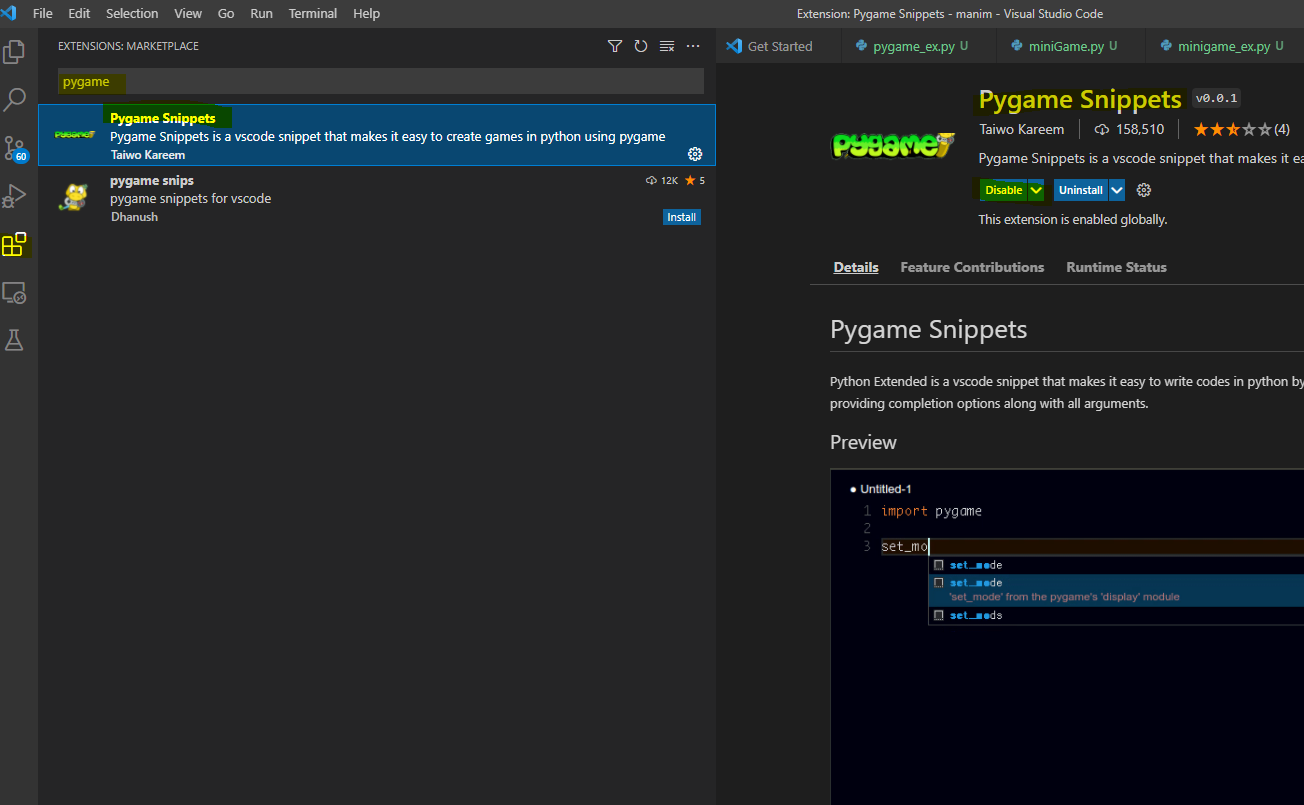Click the Dhanush publisher name

(134, 217)
